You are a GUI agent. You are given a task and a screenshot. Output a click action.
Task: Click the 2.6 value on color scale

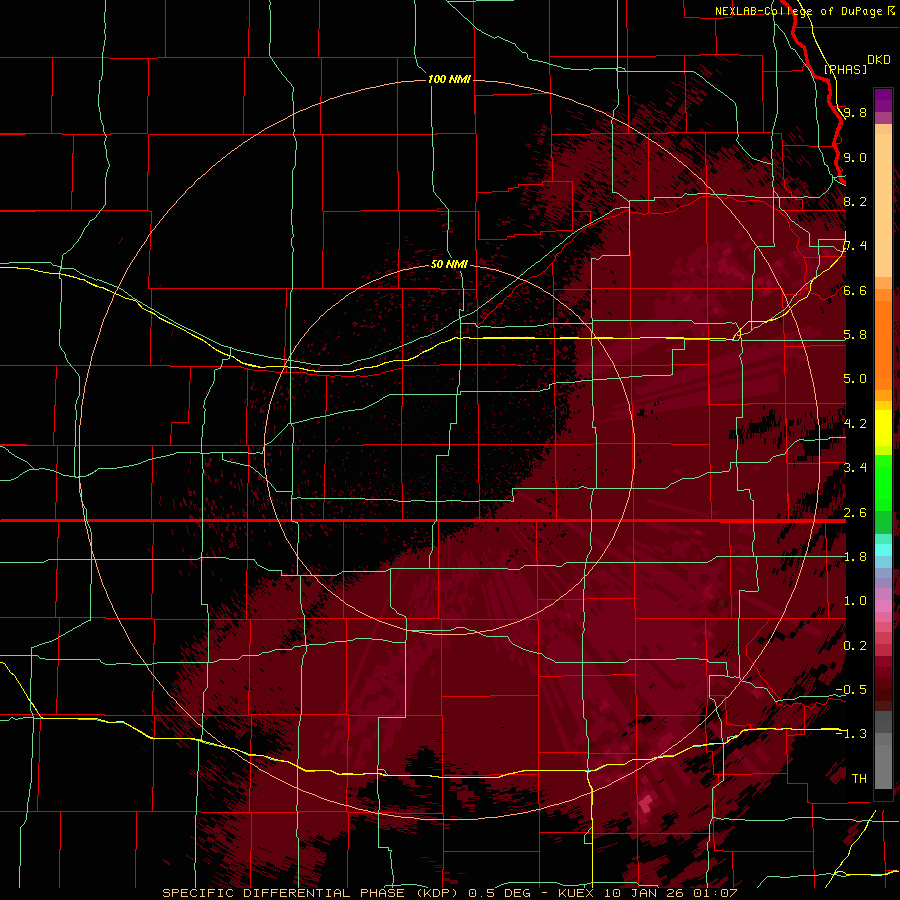[855, 513]
